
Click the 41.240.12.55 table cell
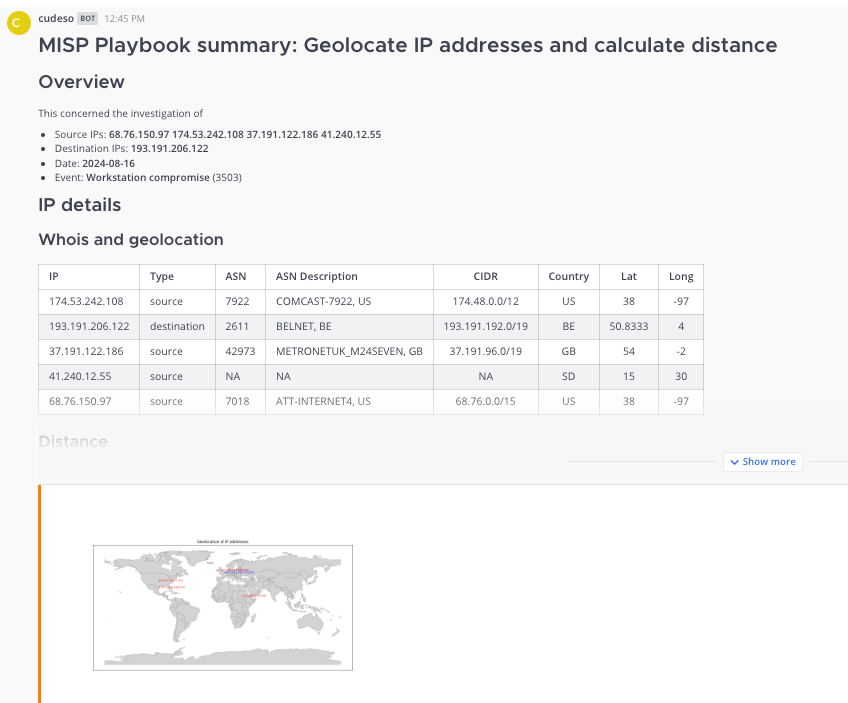89,376
